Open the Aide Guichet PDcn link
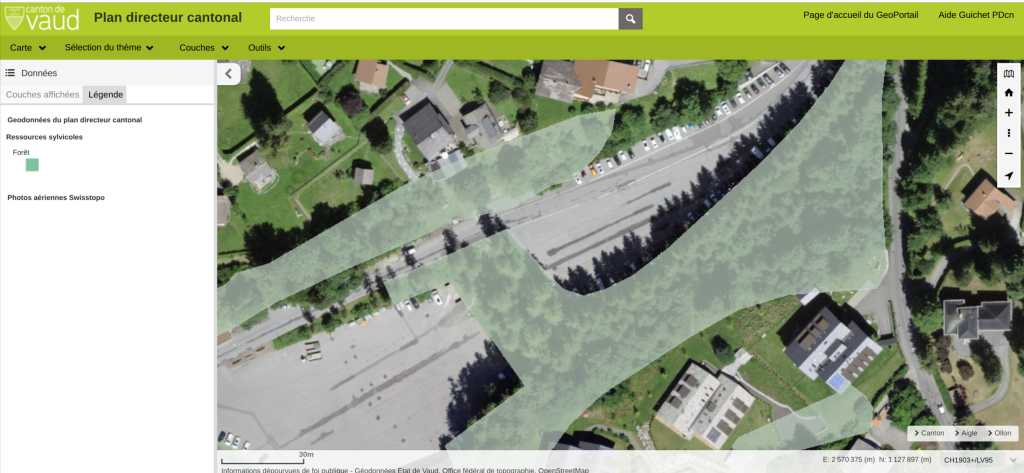The width and height of the screenshot is (1024, 473). click(x=975, y=15)
